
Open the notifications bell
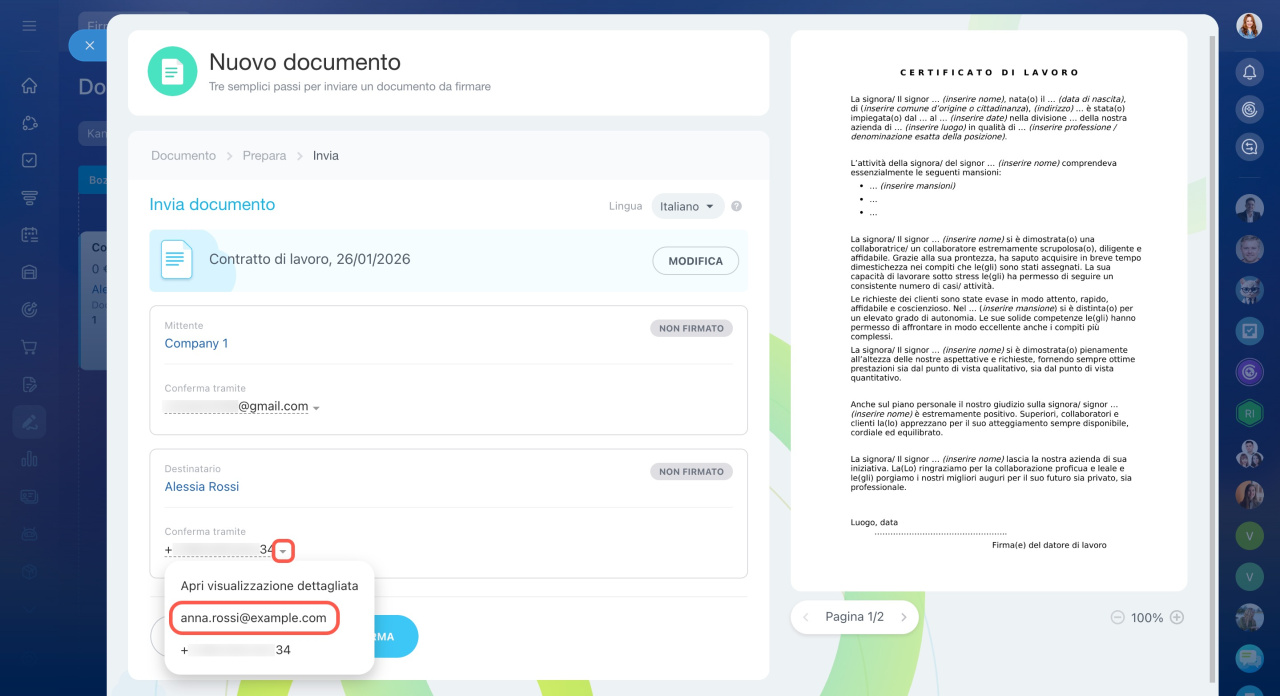click(1249, 72)
